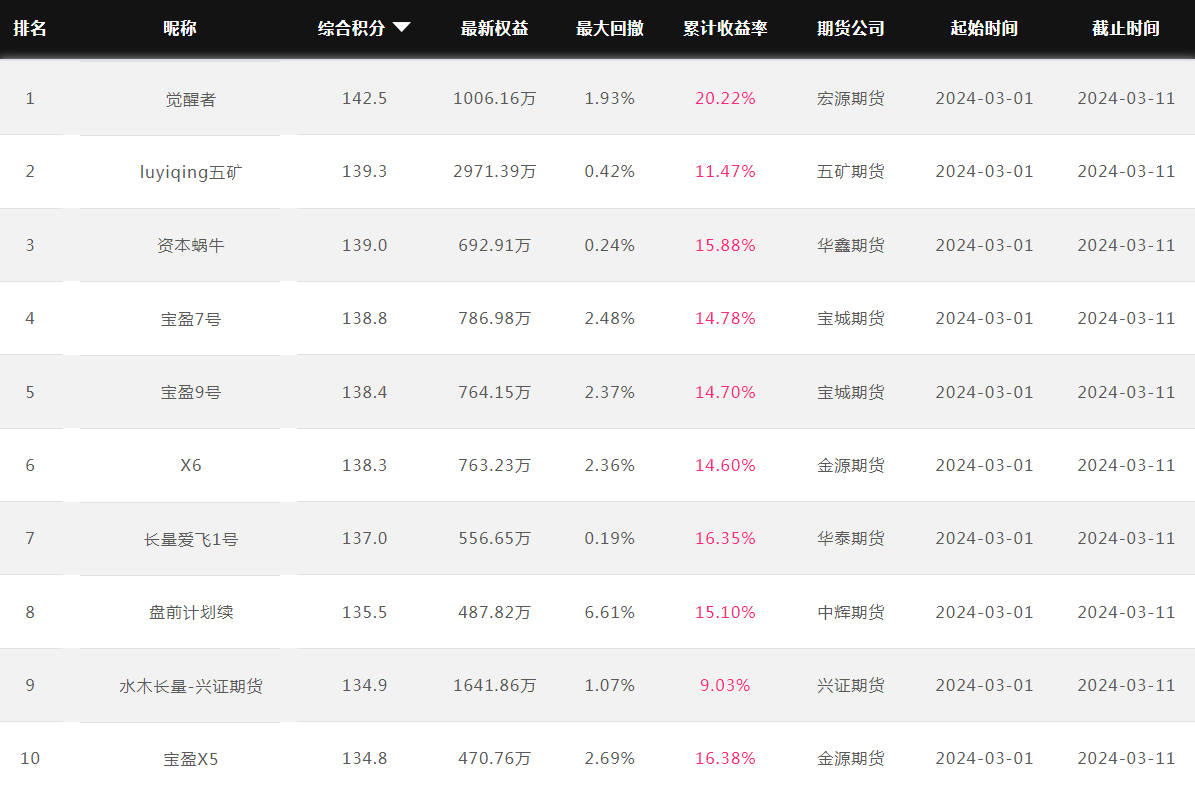Select the drawdown value 0.19%
The image size is (1195, 793).
[x=610, y=539]
